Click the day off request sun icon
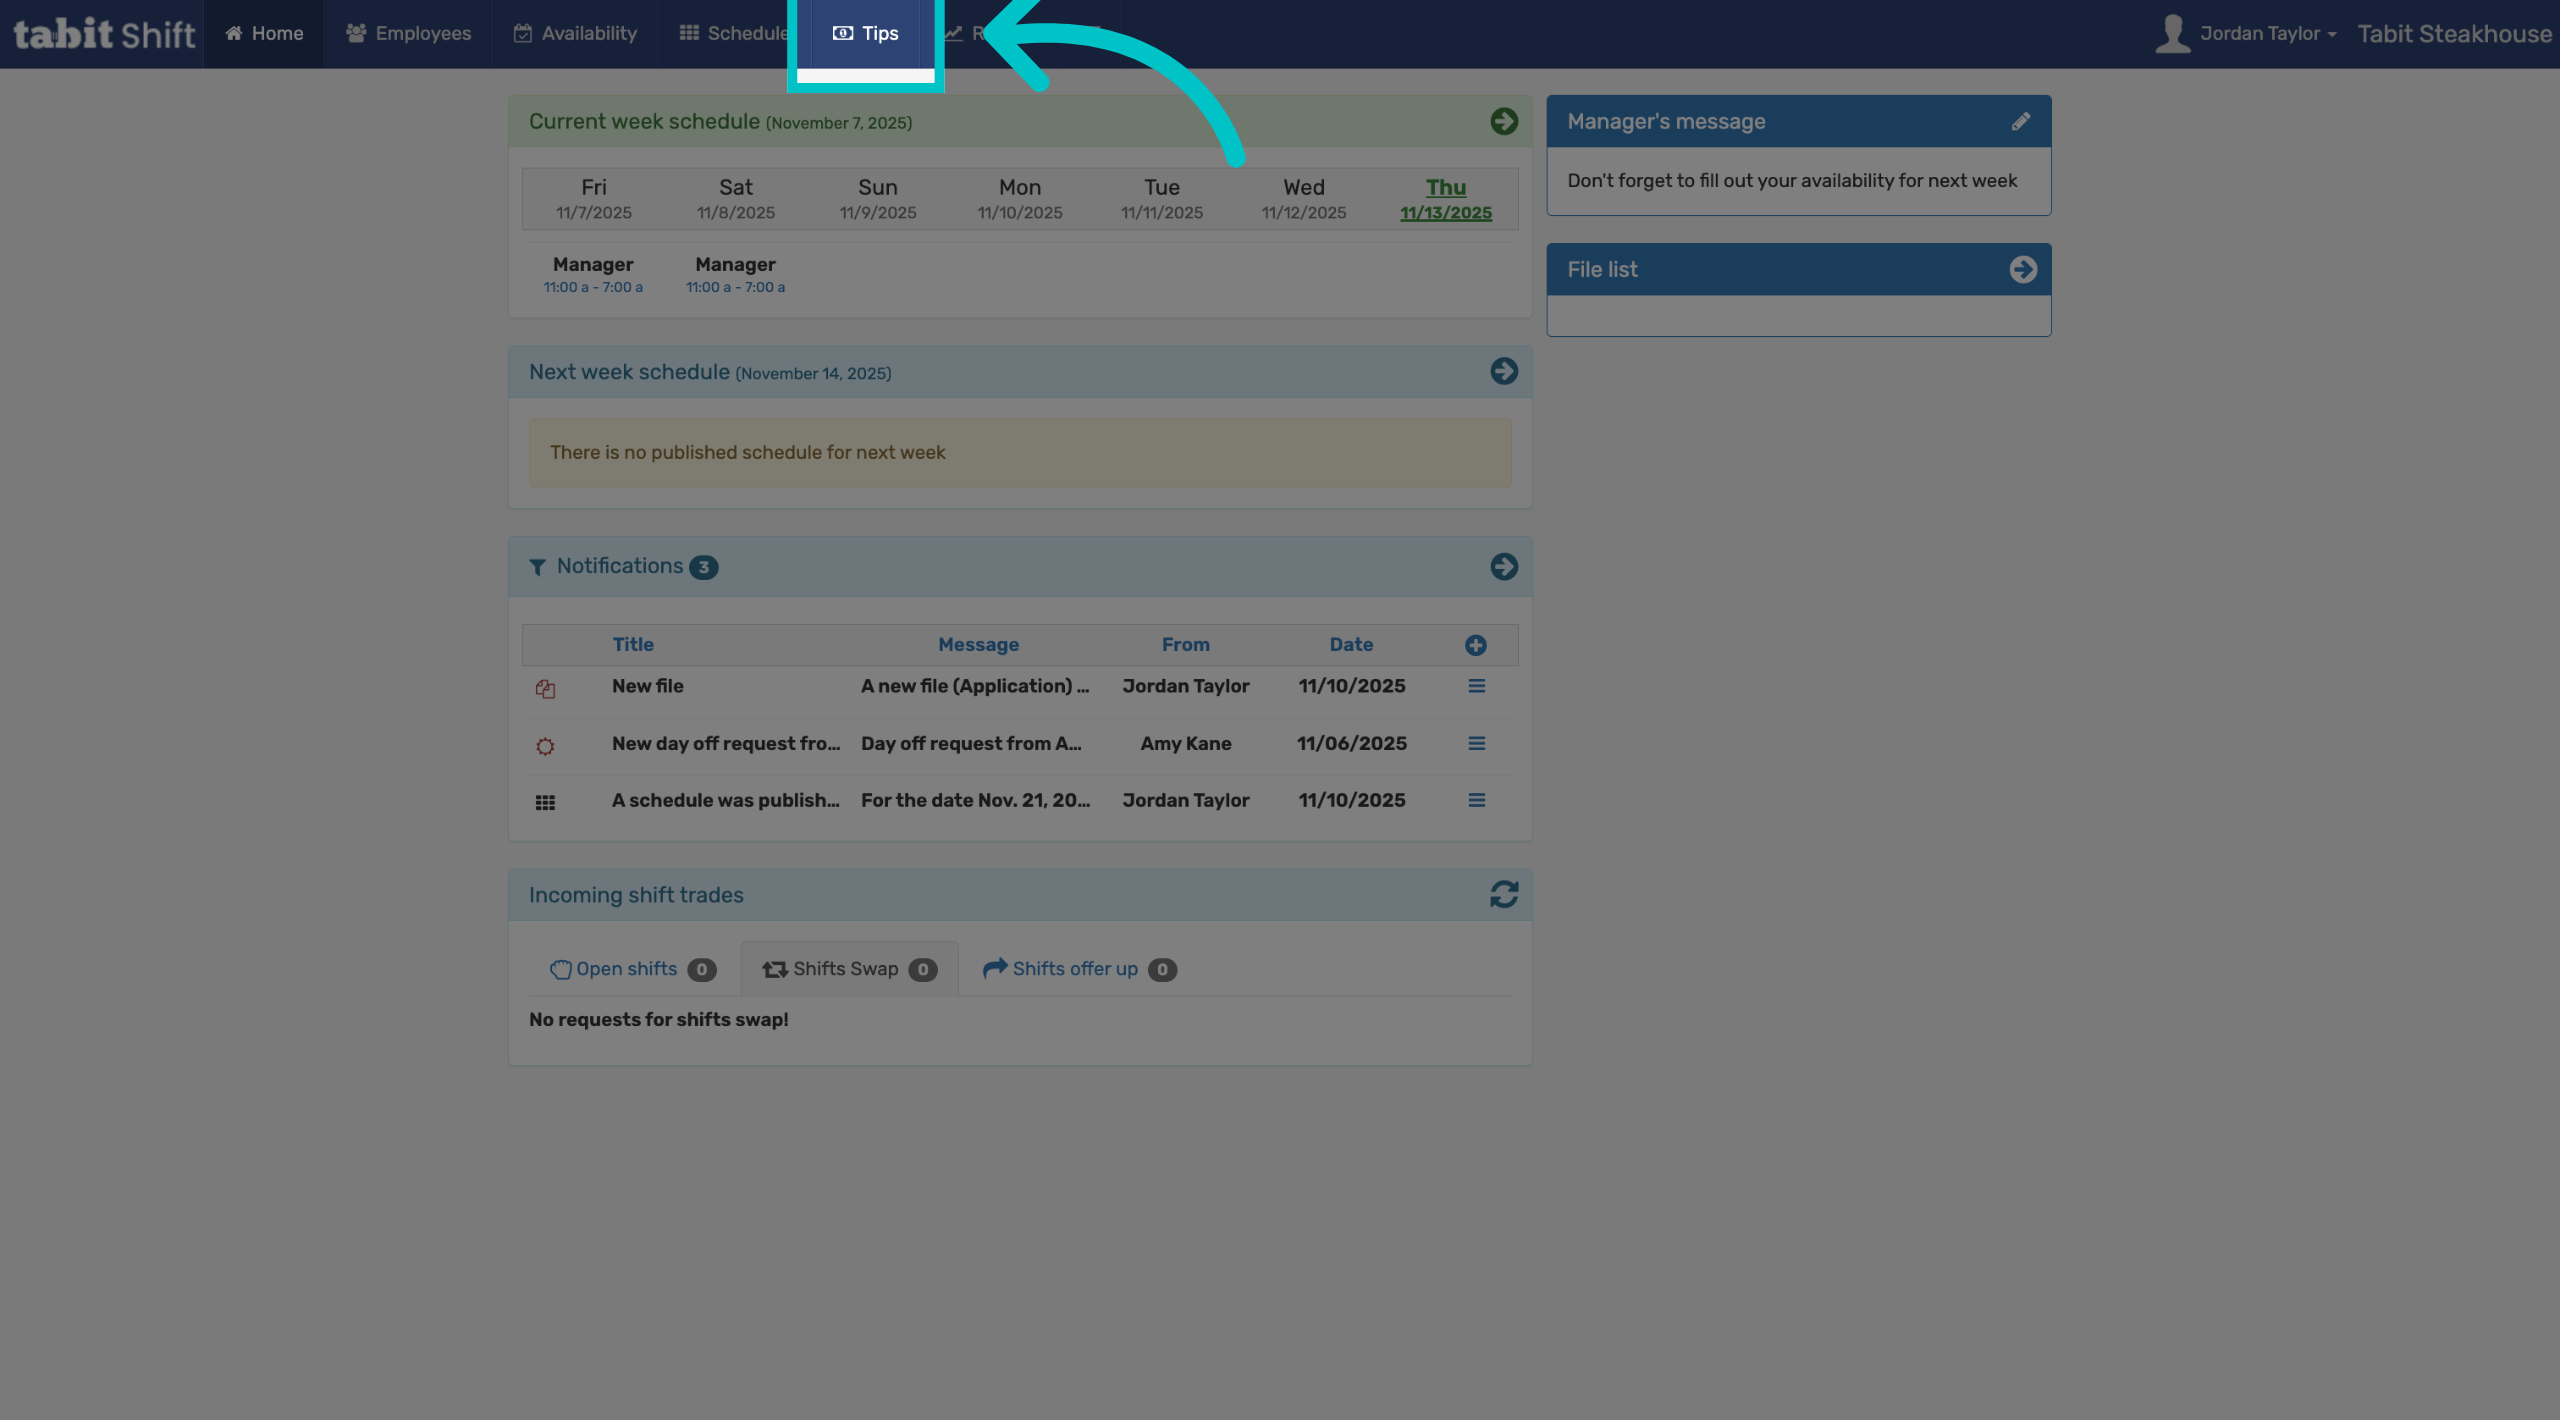Viewport: 2560px width, 1420px height. (545, 746)
